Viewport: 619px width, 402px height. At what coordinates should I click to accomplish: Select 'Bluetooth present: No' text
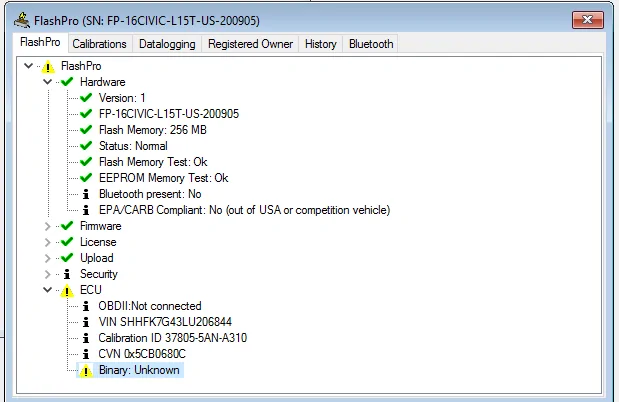[150, 194]
